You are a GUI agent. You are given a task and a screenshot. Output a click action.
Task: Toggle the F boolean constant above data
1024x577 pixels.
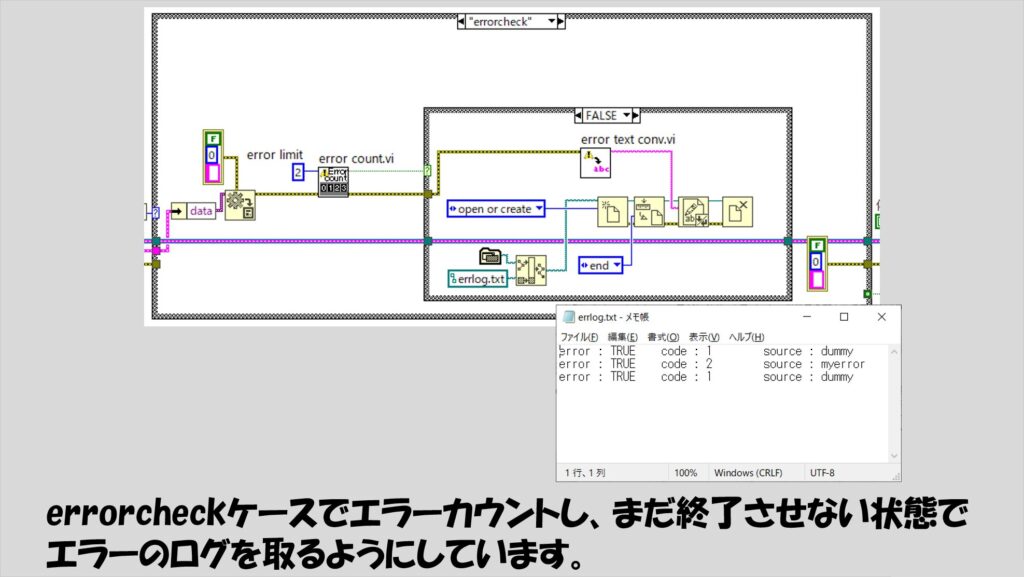pyautogui.click(x=213, y=139)
